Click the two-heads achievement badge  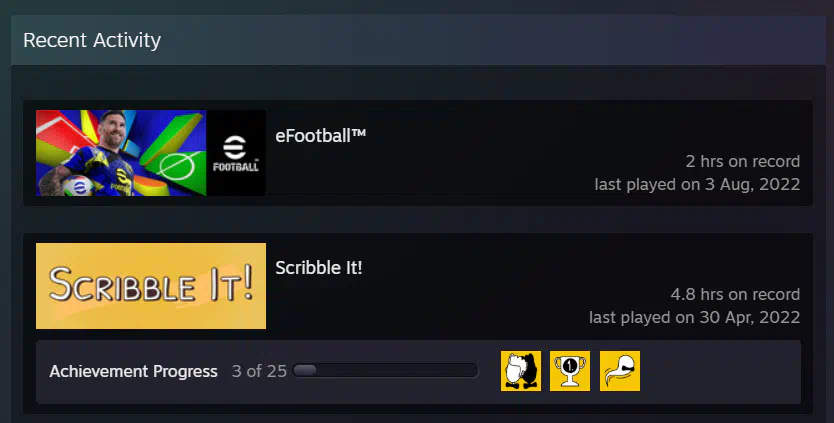click(521, 371)
